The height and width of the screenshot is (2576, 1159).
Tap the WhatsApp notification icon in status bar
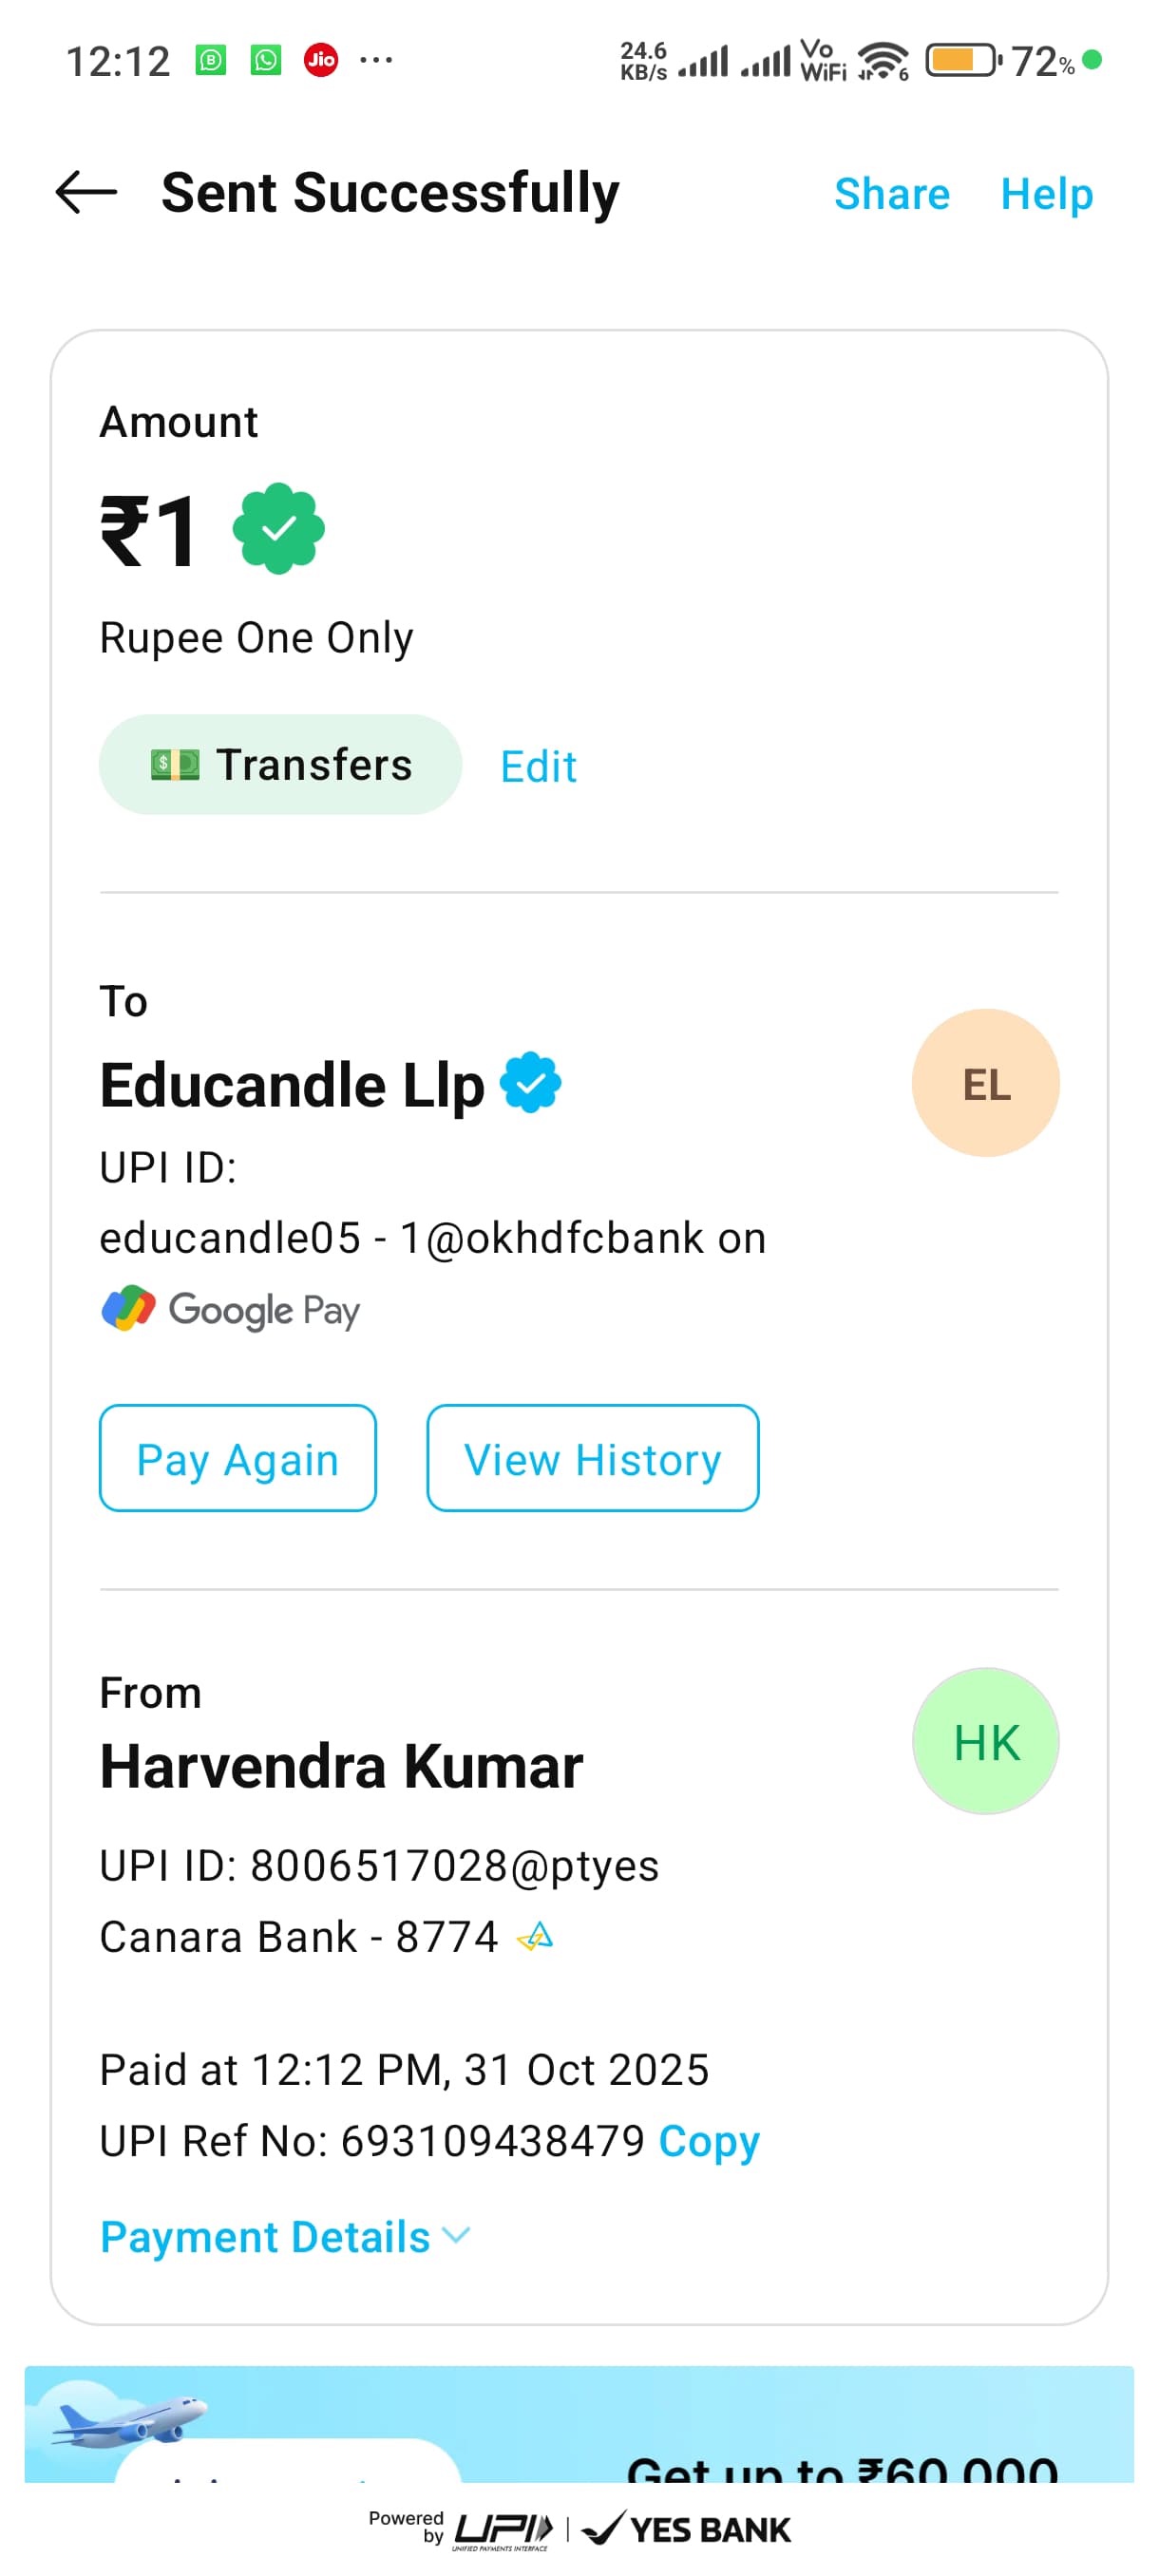tap(266, 60)
